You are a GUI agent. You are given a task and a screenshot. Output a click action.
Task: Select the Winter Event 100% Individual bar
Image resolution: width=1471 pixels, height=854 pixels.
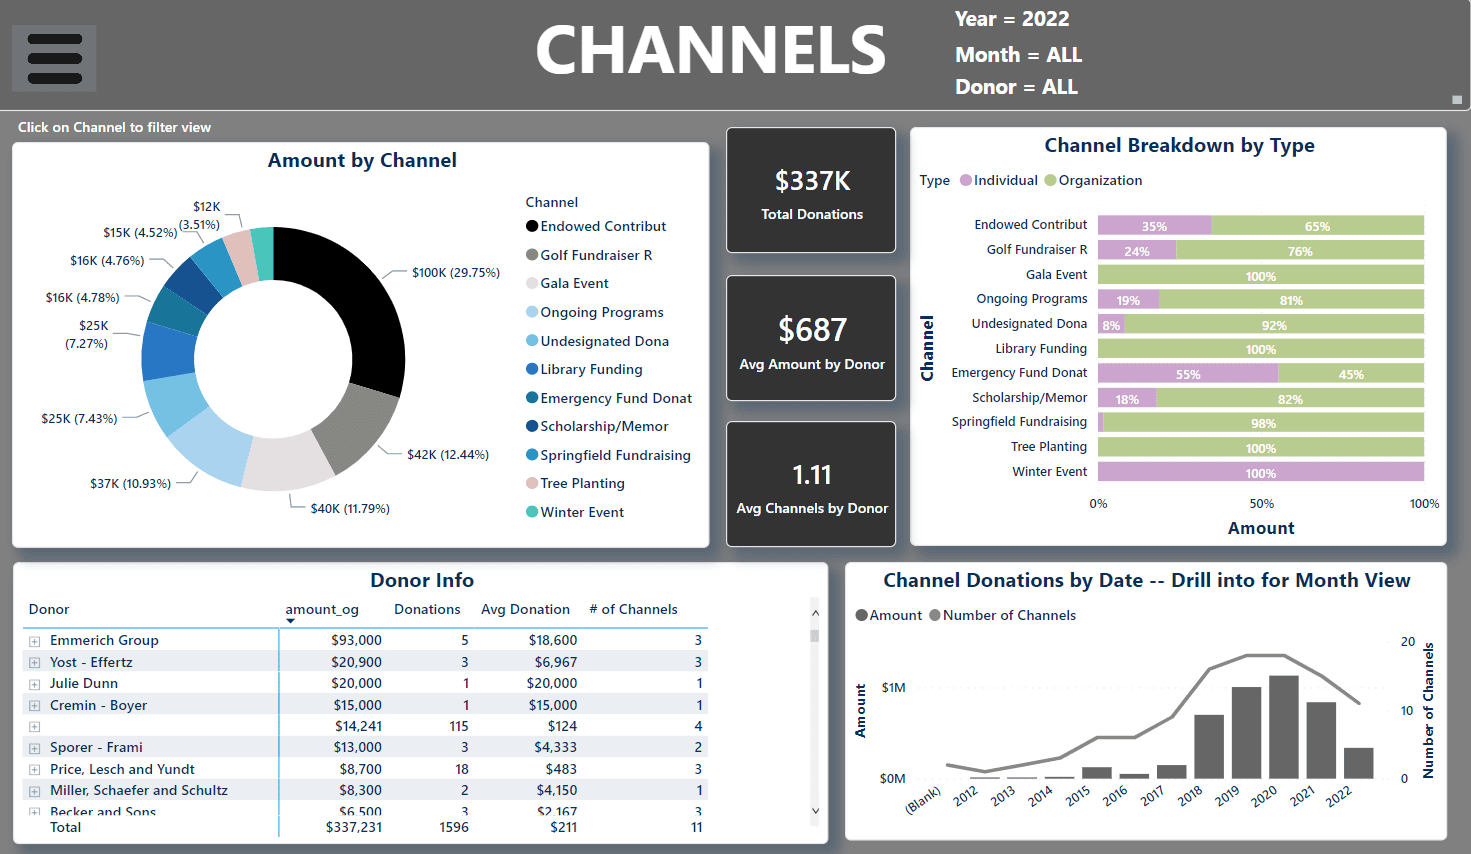[1261, 472]
